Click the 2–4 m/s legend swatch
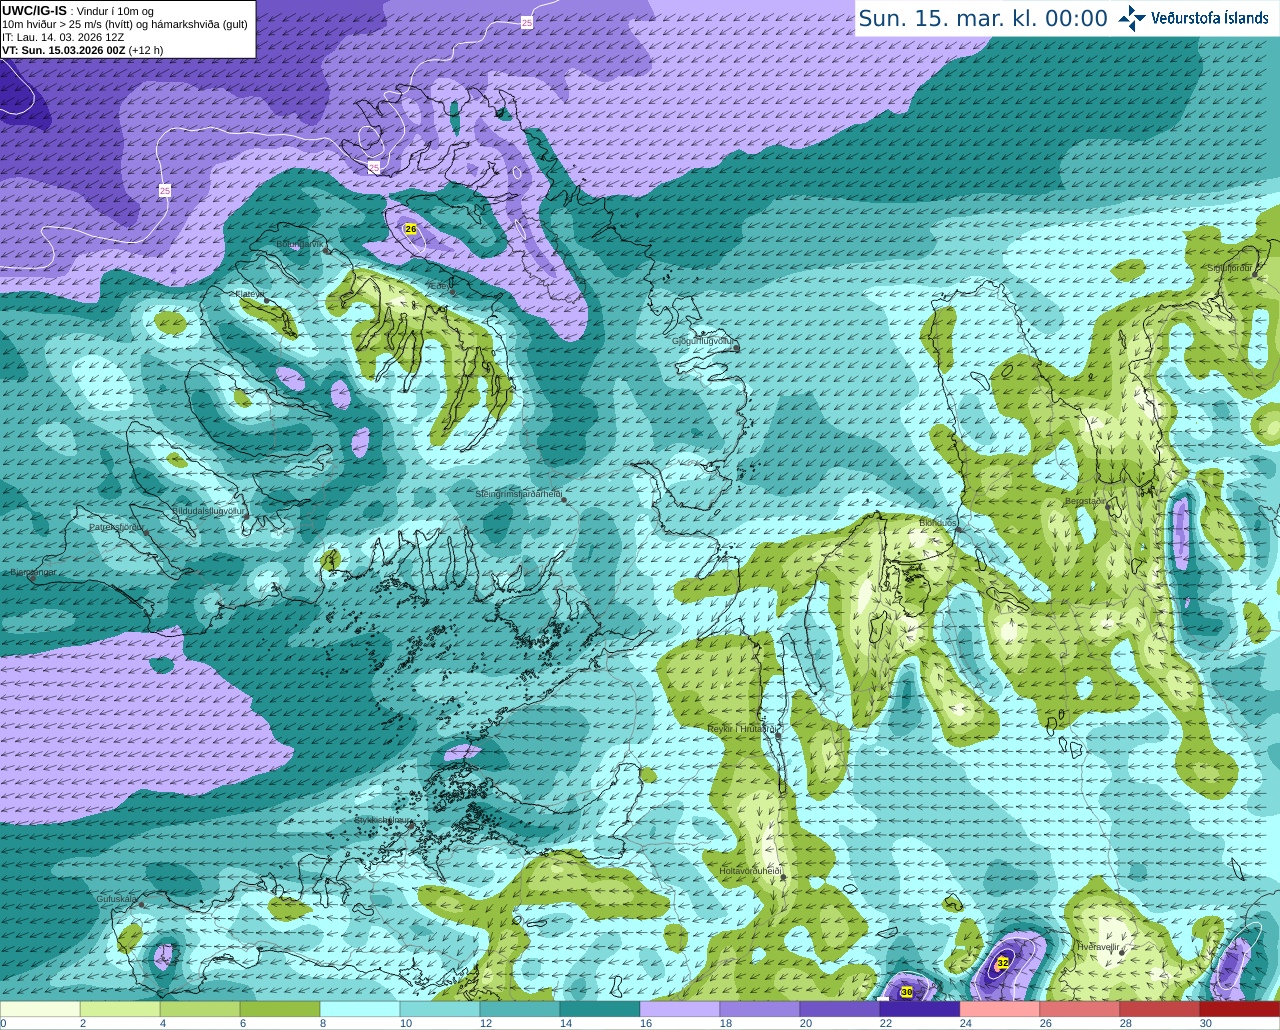1280x1030 pixels. tap(120, 1009)
